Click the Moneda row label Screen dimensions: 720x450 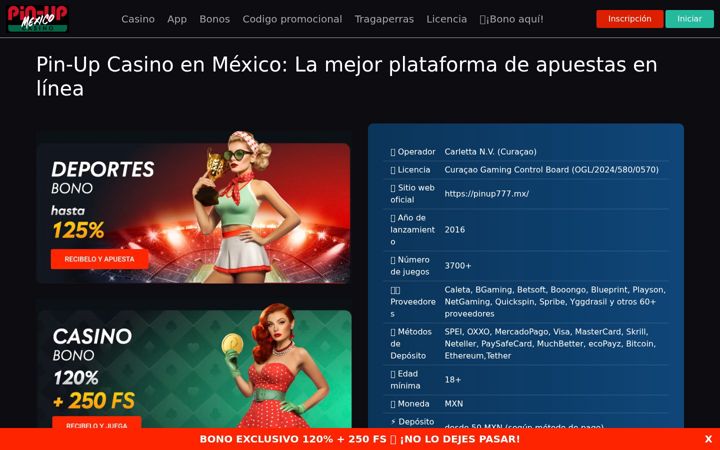[410, 404]
